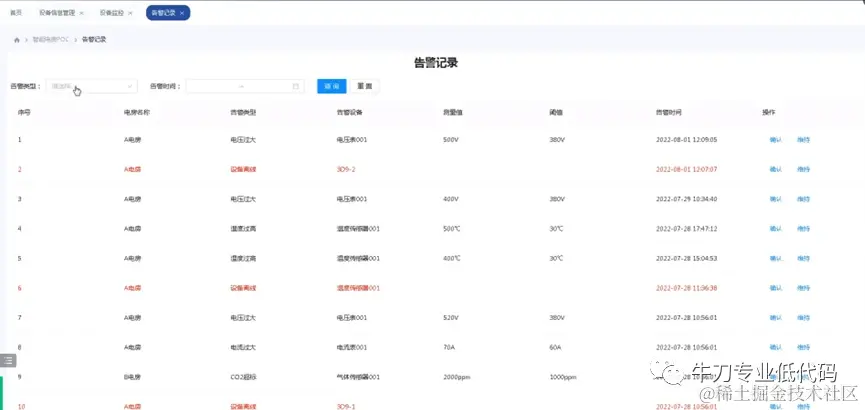Click the link beside 确认 in the 500V row
Screen dimensions: 865x410
(803, 140)
